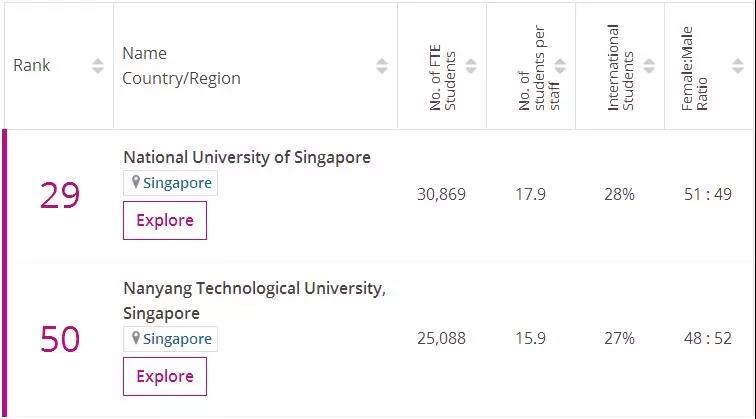Open Singapore tag under Nanyang Technological
Screen dimensions: 756x419
[x=177, y=339]
